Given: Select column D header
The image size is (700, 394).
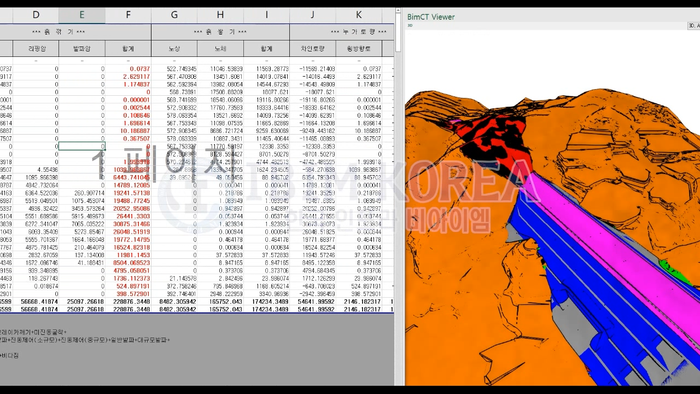Looking at the screenshot, I should pyautogui.click(x=36, y=15).
